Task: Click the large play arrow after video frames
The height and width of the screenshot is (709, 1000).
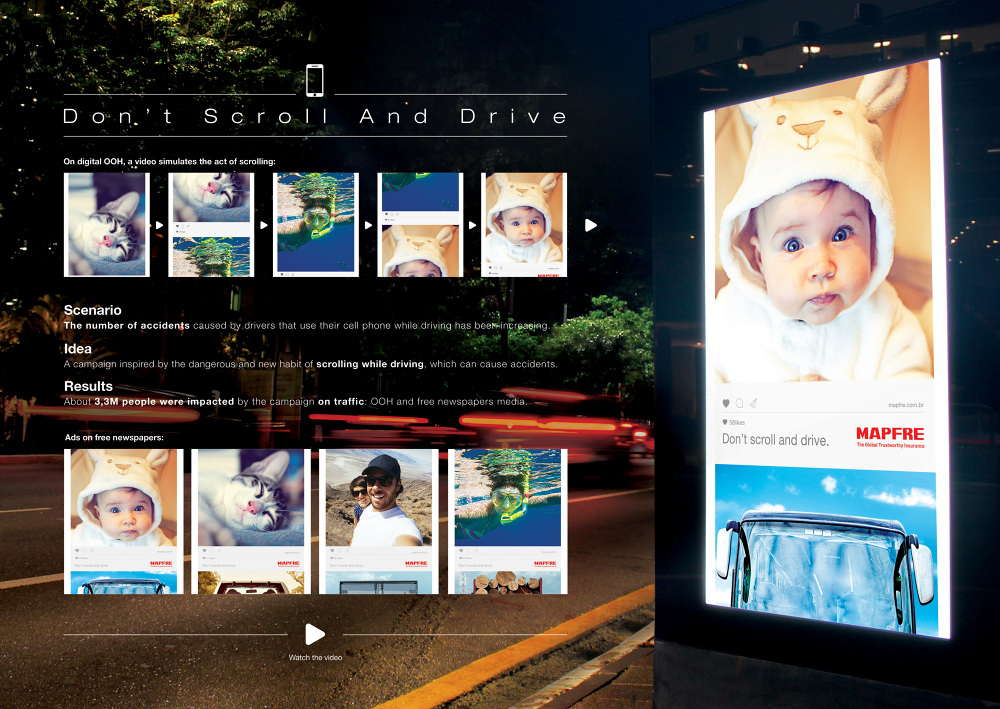Action: 591,225
